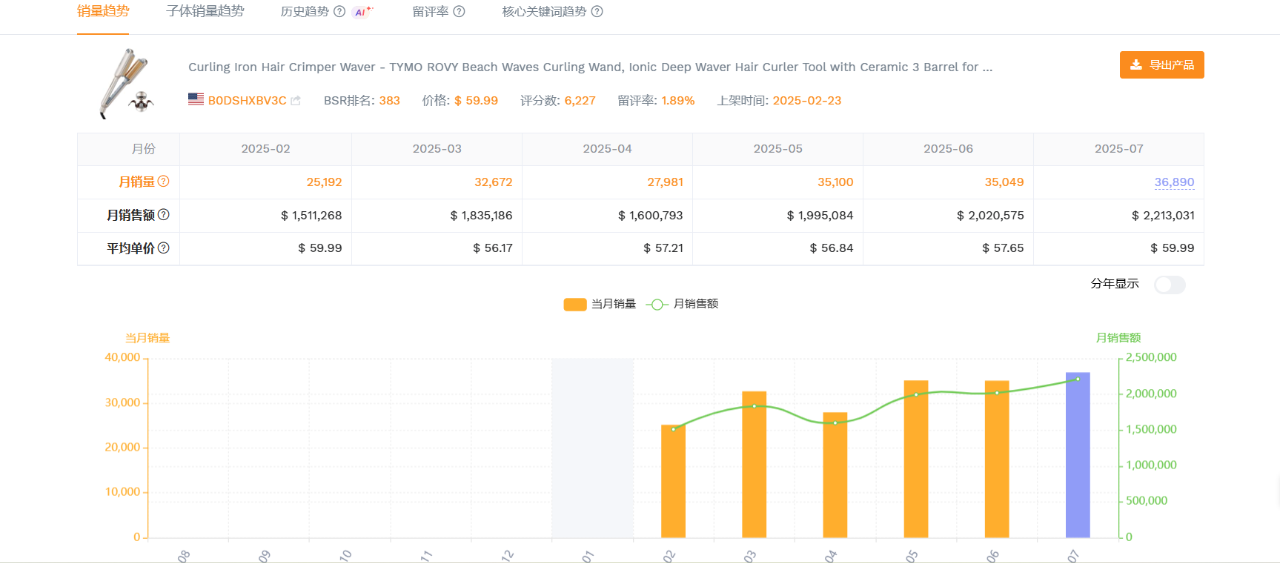This screenshot has width=1280, height=563.
Task: Toggle 月销售额 legend line visibility
Action: [x=682, y=304]
